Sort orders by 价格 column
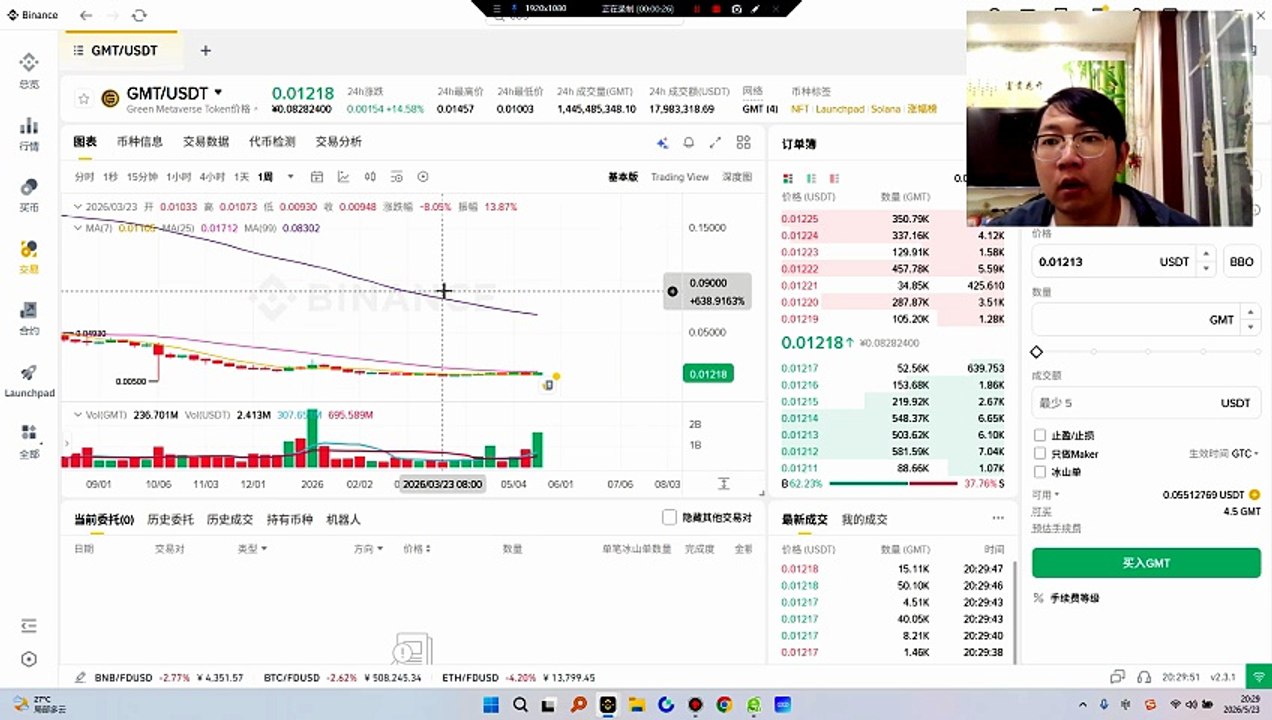1272x720 pixels. pyautogui.click(x=417, y=549)
